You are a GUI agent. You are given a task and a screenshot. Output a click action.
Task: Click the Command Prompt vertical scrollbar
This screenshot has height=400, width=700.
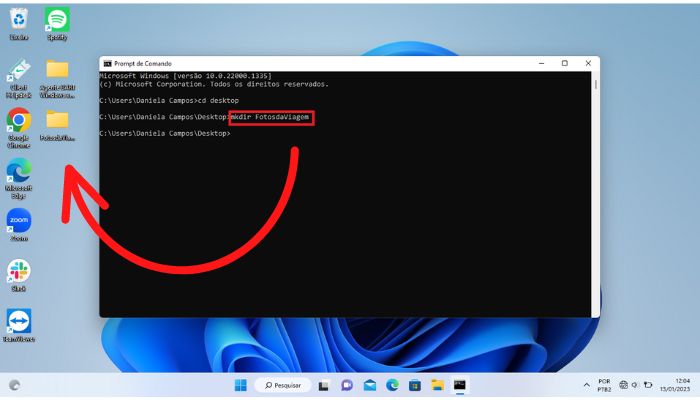tap(596, 194)
